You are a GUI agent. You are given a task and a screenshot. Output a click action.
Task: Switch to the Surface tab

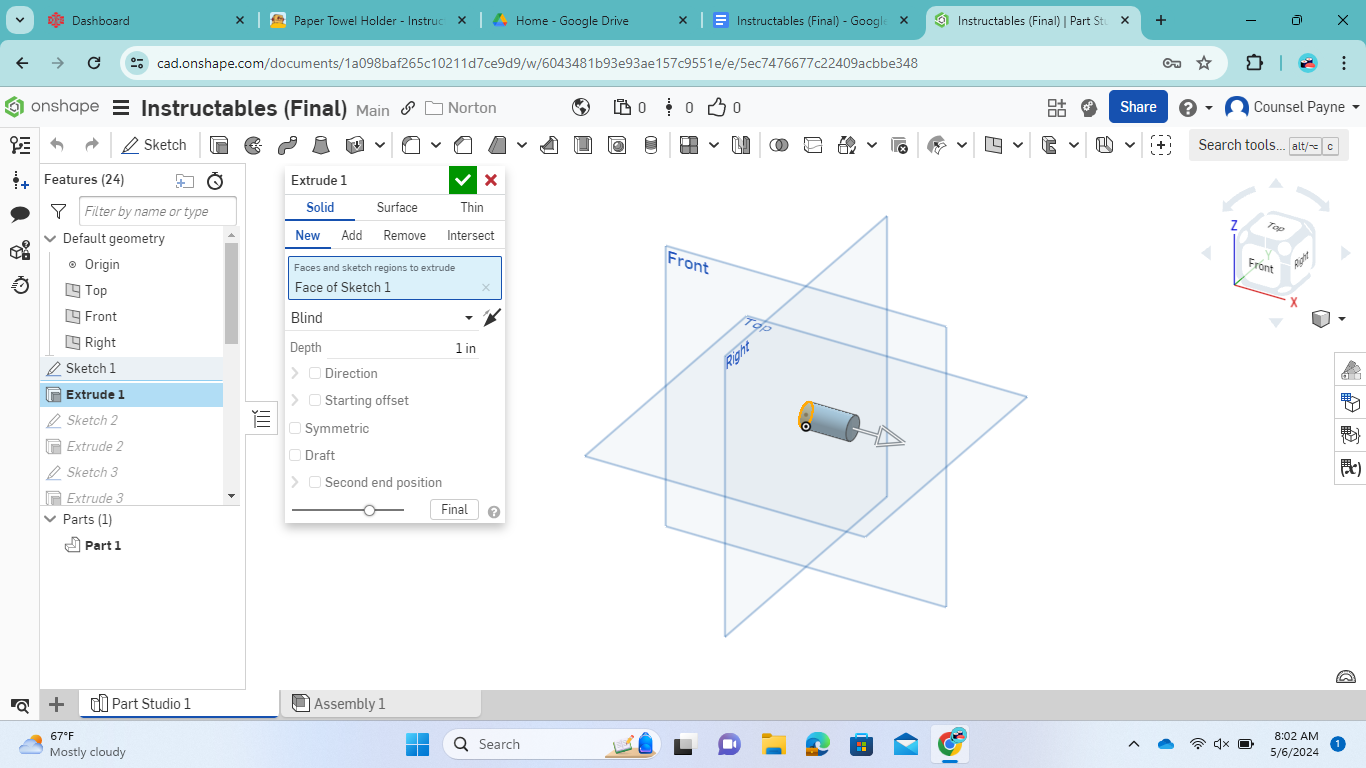tap(397, 207)
